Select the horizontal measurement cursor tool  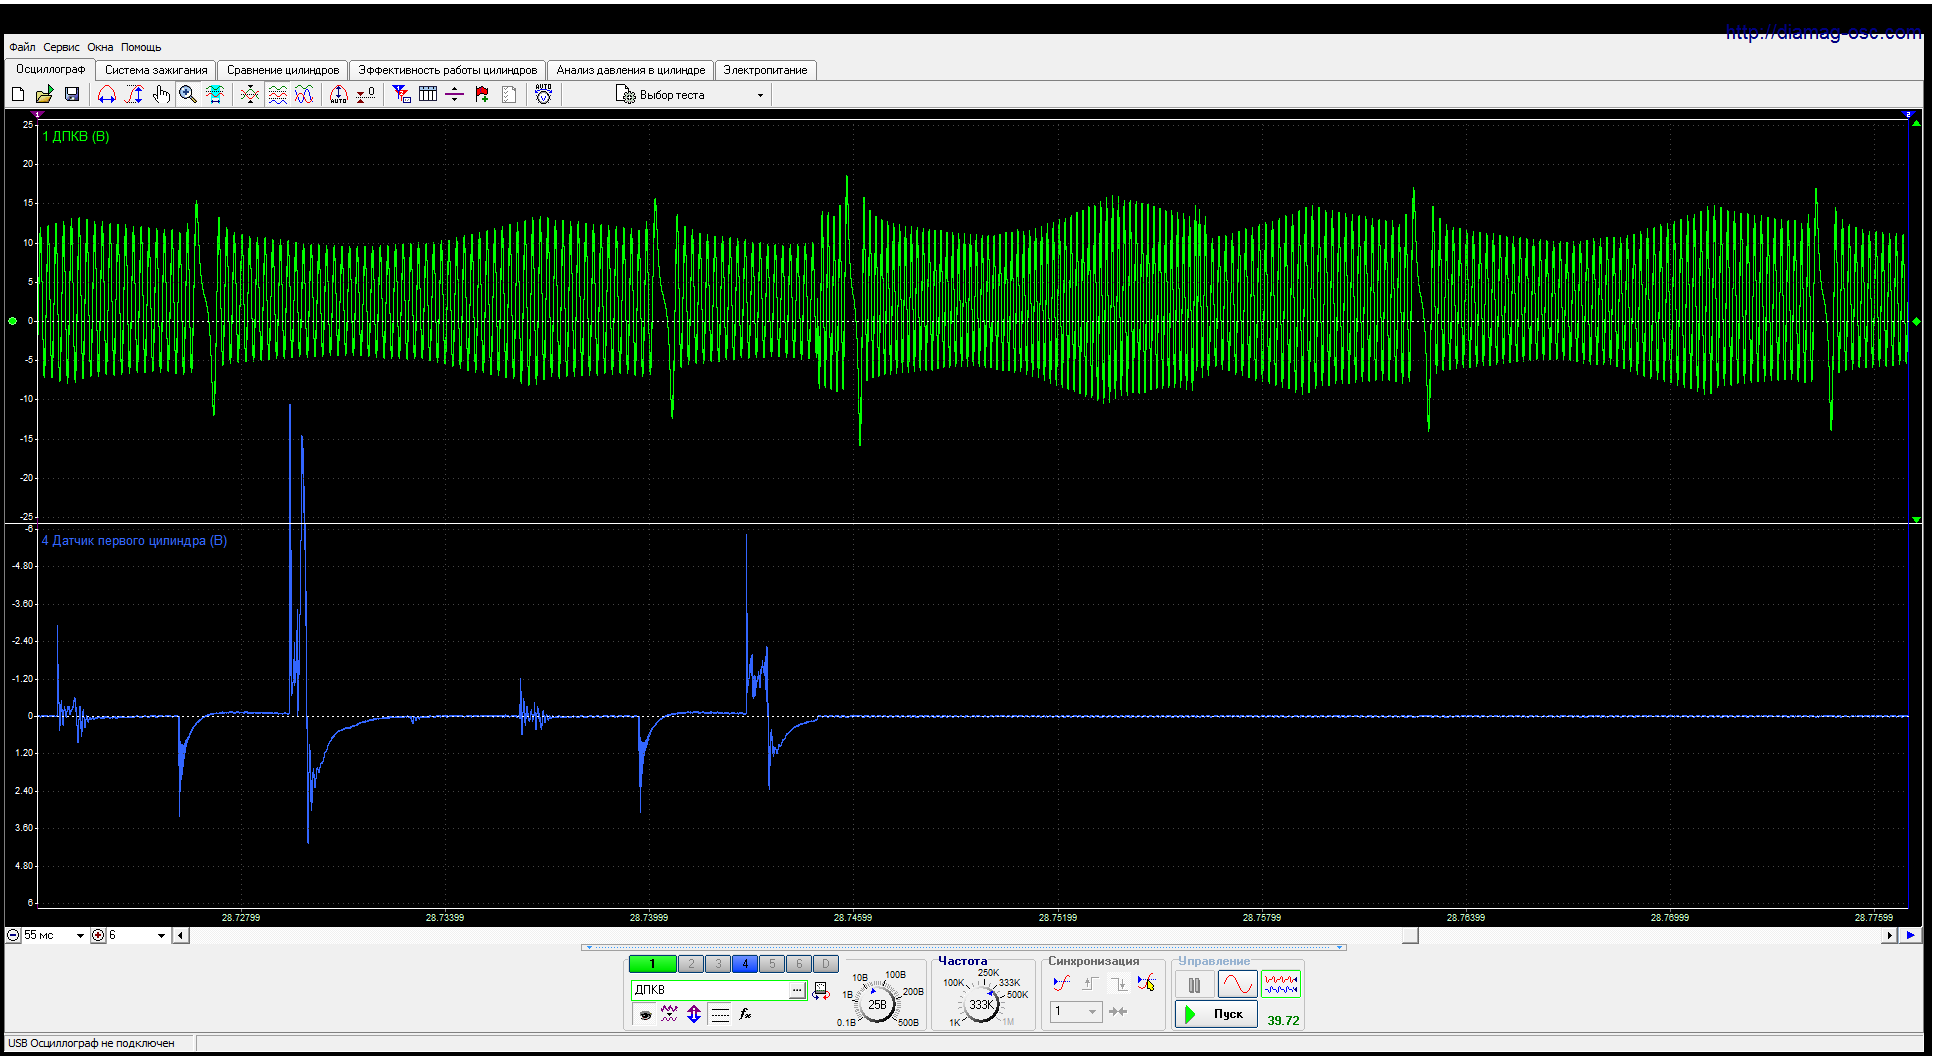[107, 94]
